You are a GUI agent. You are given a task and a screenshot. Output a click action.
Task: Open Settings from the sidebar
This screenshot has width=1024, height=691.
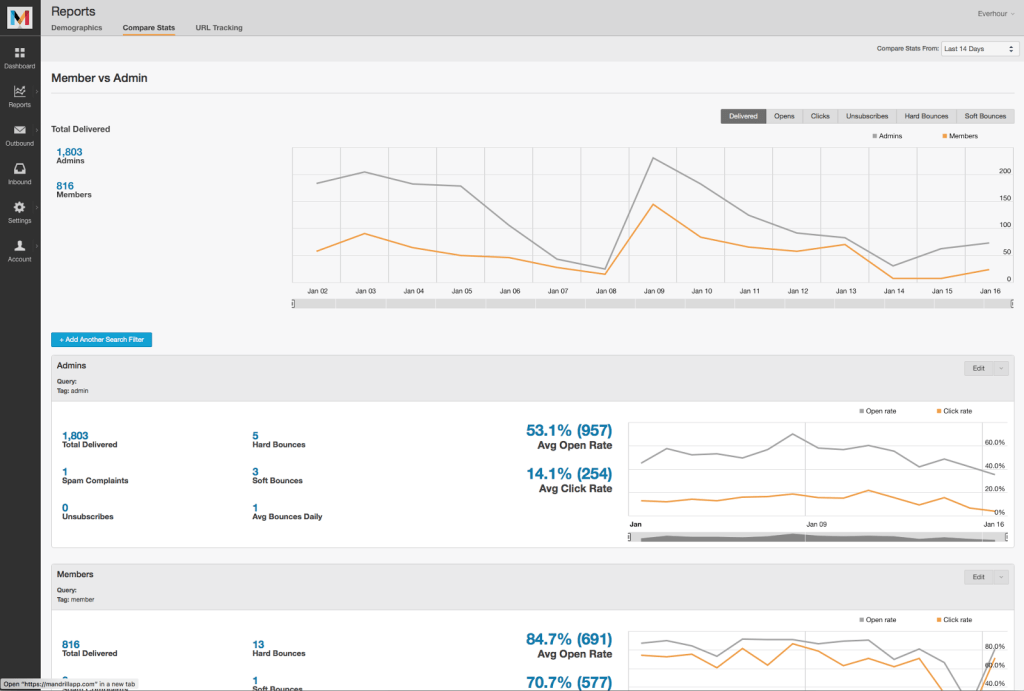pos(19,212)
